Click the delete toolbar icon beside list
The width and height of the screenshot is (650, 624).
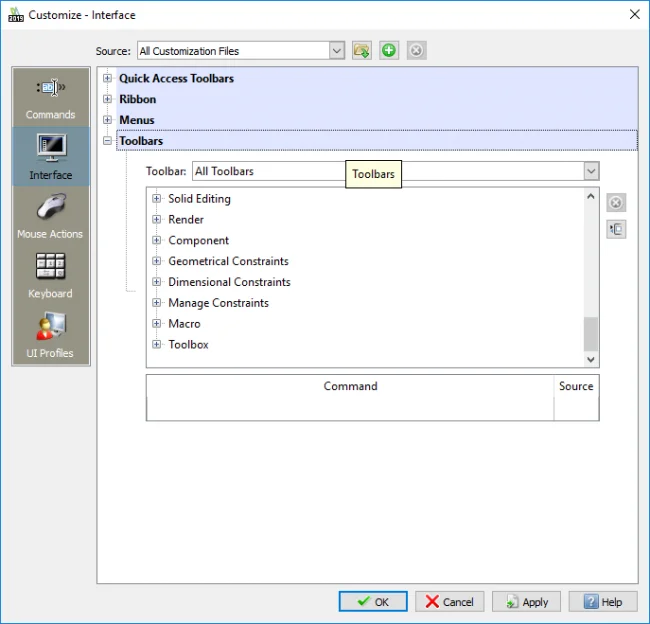coord(616,203)
